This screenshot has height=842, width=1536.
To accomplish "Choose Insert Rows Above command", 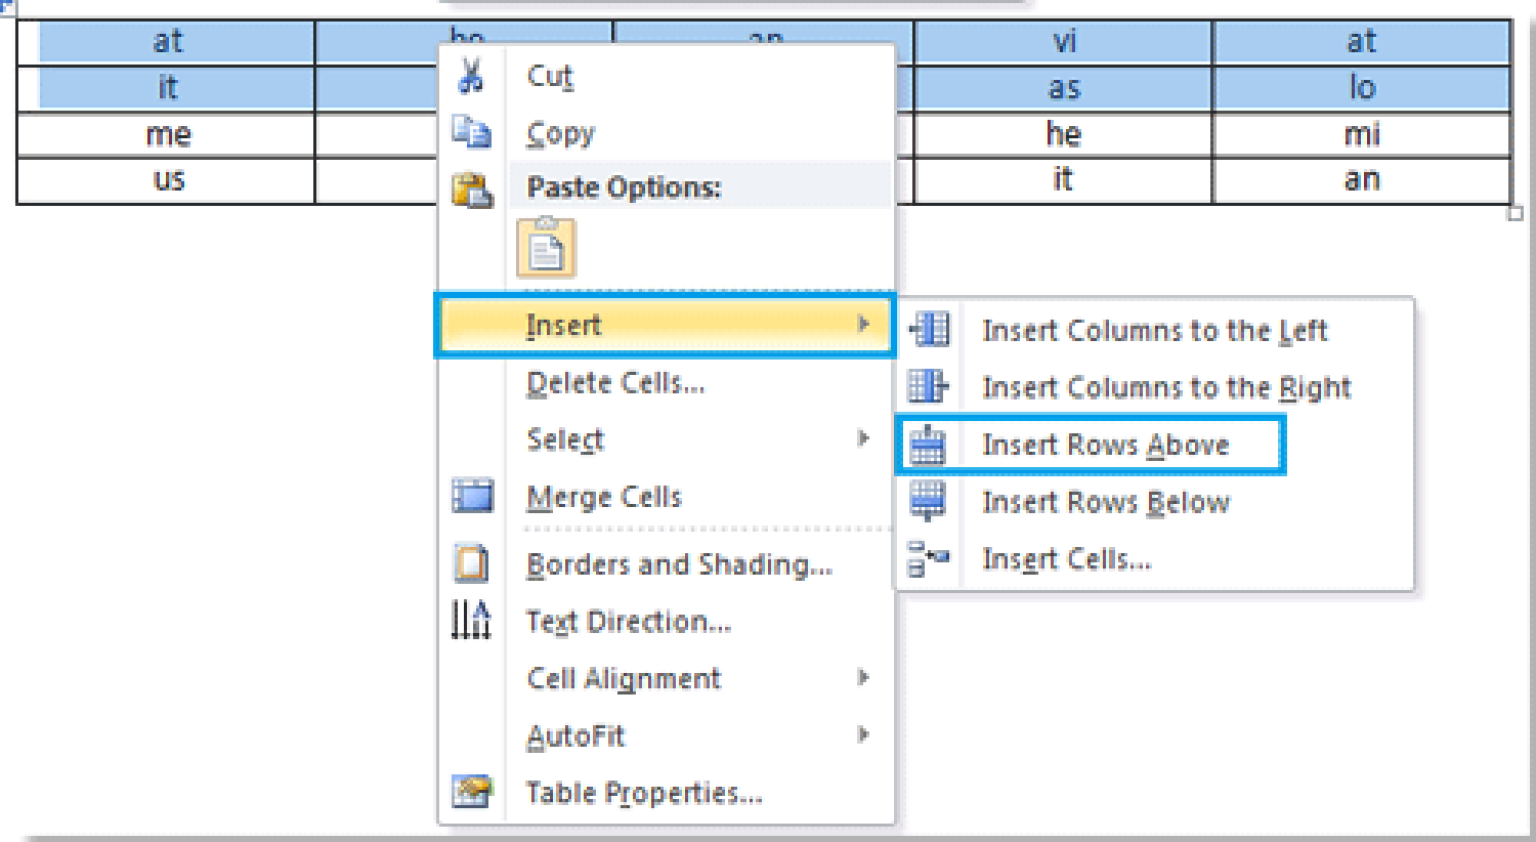I will [1106, 444].
